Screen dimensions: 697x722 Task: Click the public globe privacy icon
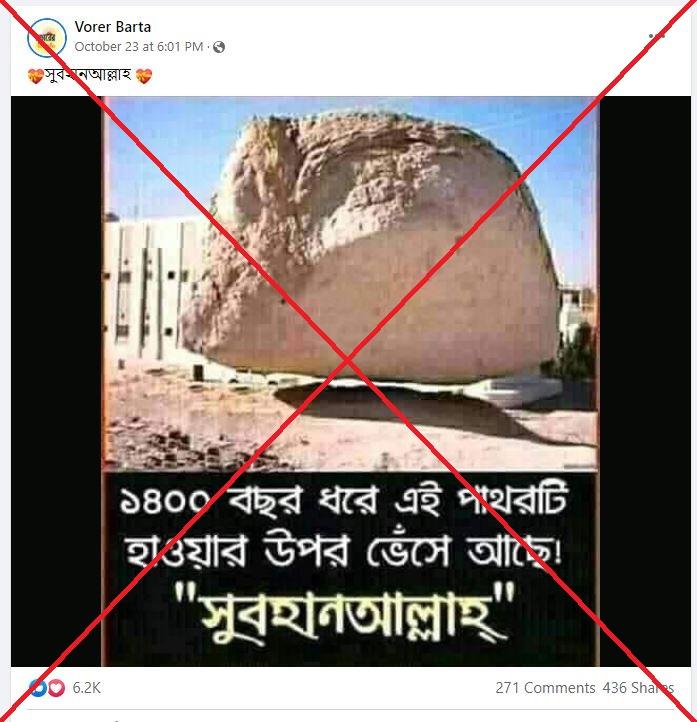point(219,47)
